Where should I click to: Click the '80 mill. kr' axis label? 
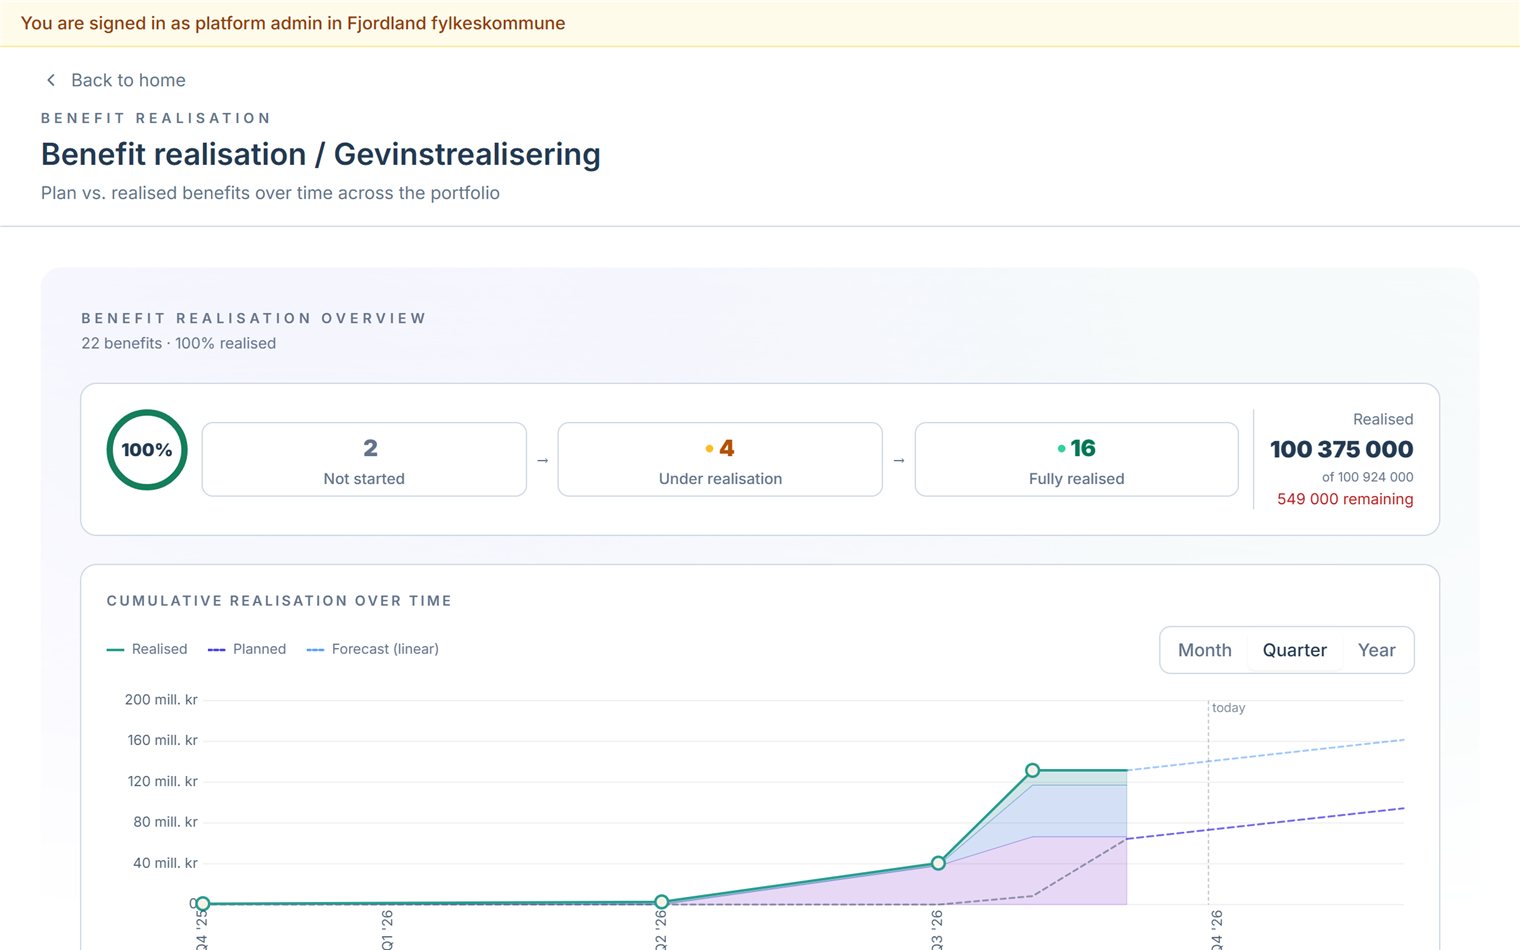[x=165, y=822]
